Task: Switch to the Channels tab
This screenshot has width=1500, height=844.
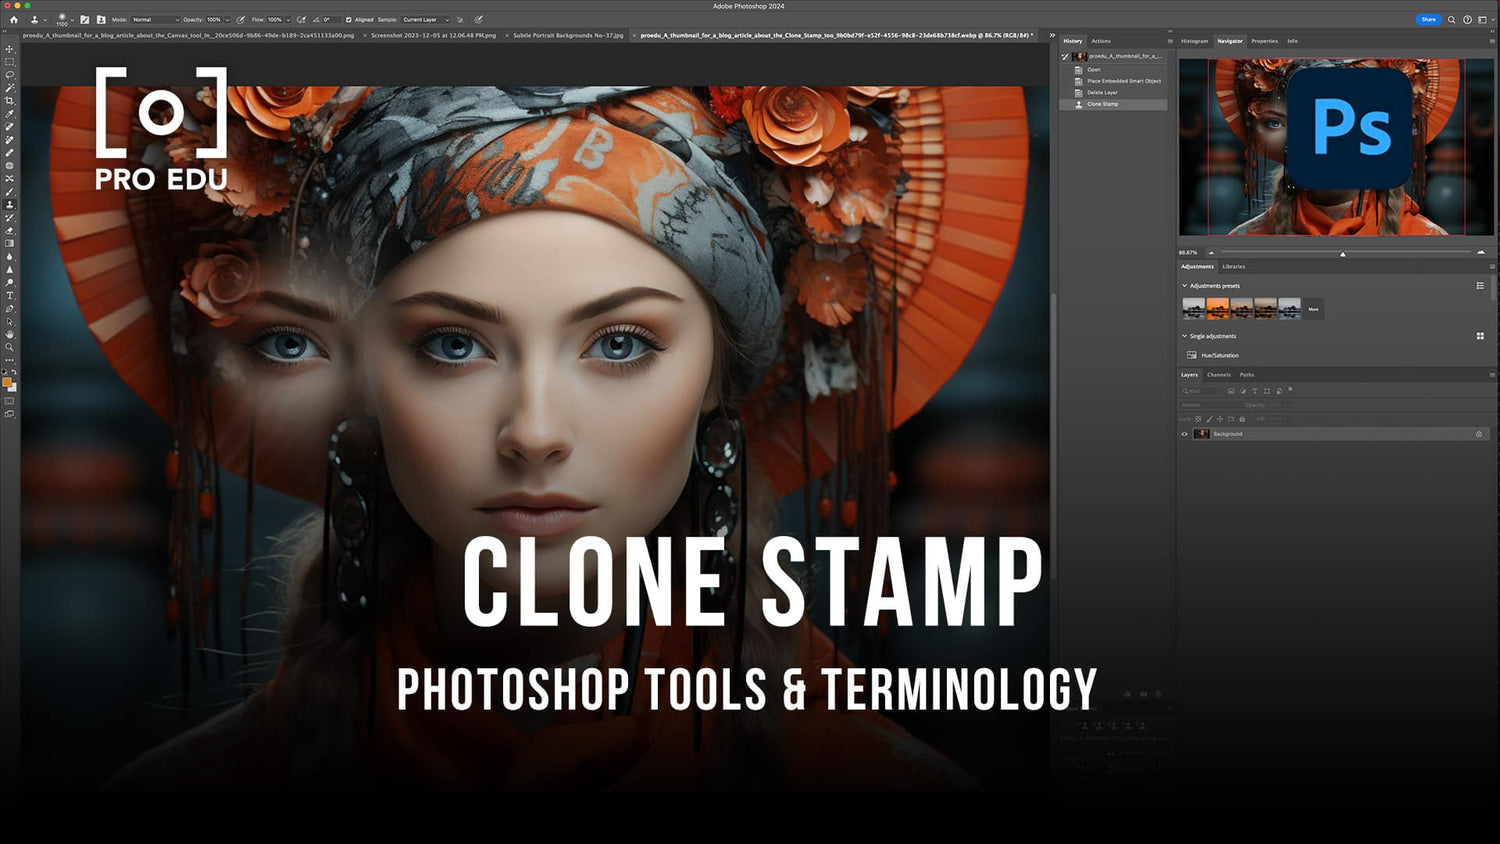Action: [x=1218, y=375]
